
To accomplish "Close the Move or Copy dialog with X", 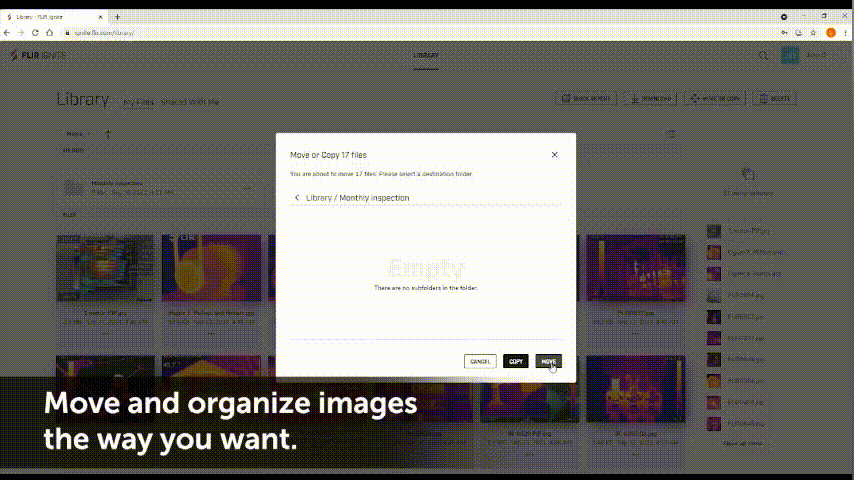I will [555, 155].
